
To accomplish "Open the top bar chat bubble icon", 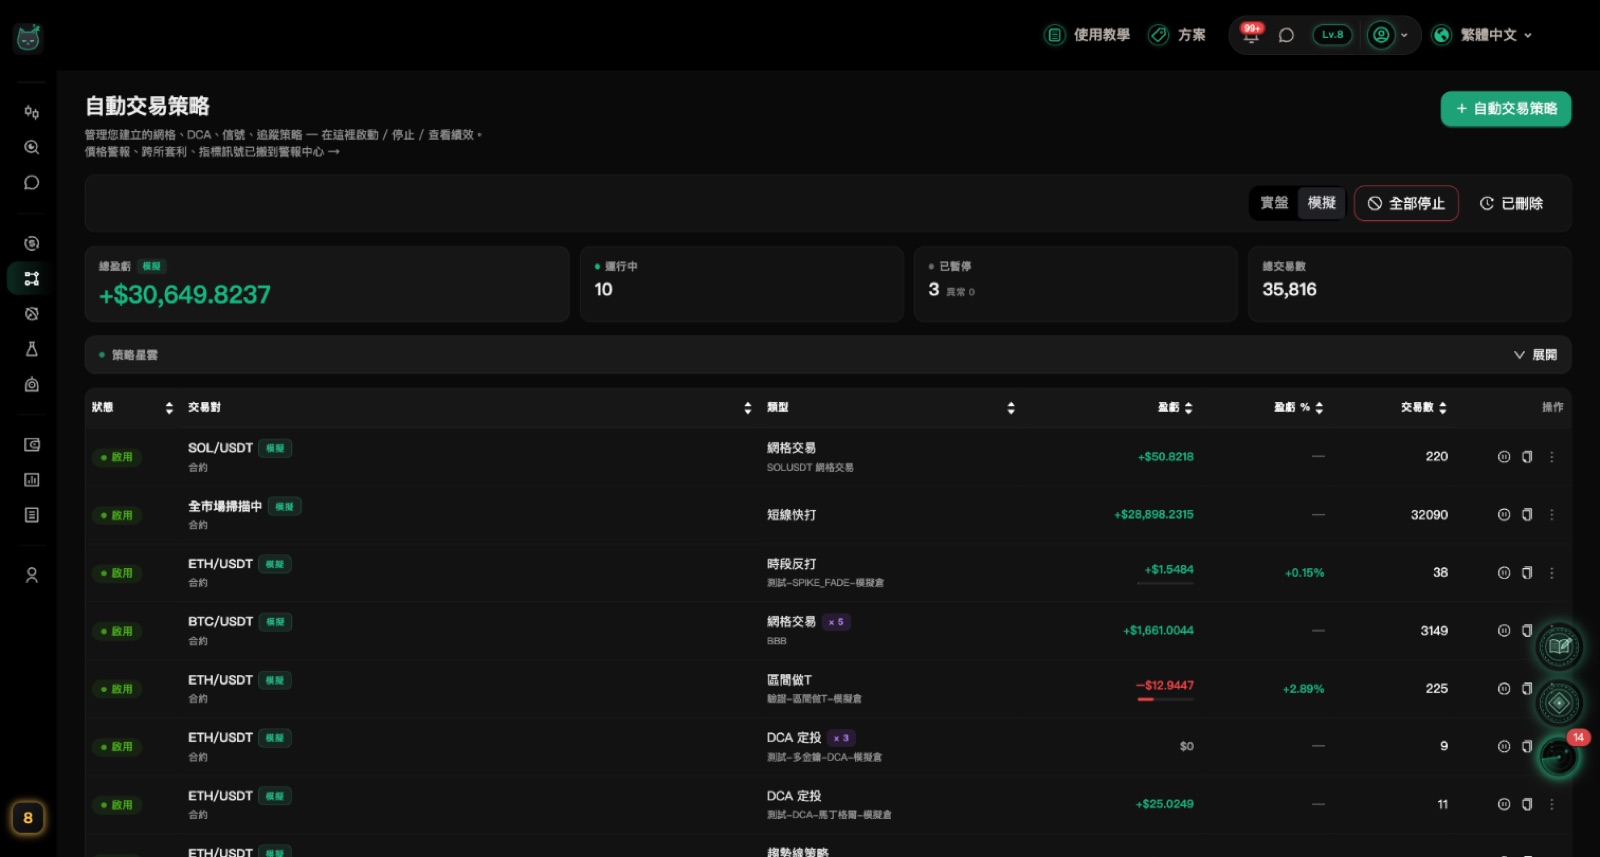I will click(1287, 35).
